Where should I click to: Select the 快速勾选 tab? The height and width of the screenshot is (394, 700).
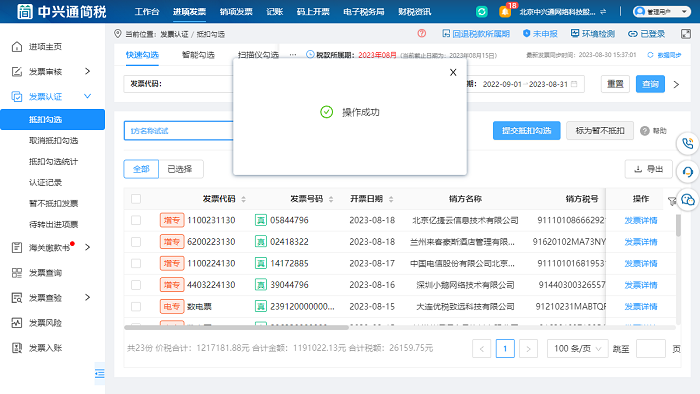point(142,55)
